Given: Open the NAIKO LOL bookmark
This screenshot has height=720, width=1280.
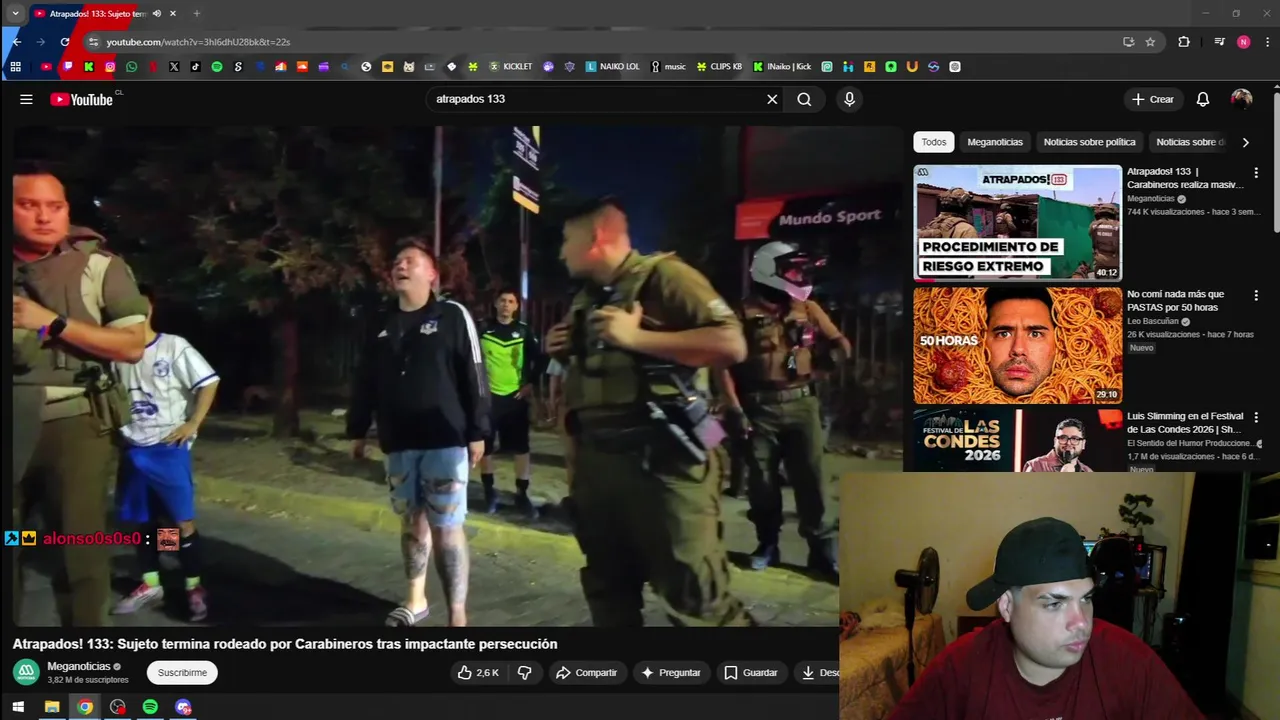Looking at the screenshot, I should coord(613,67).
